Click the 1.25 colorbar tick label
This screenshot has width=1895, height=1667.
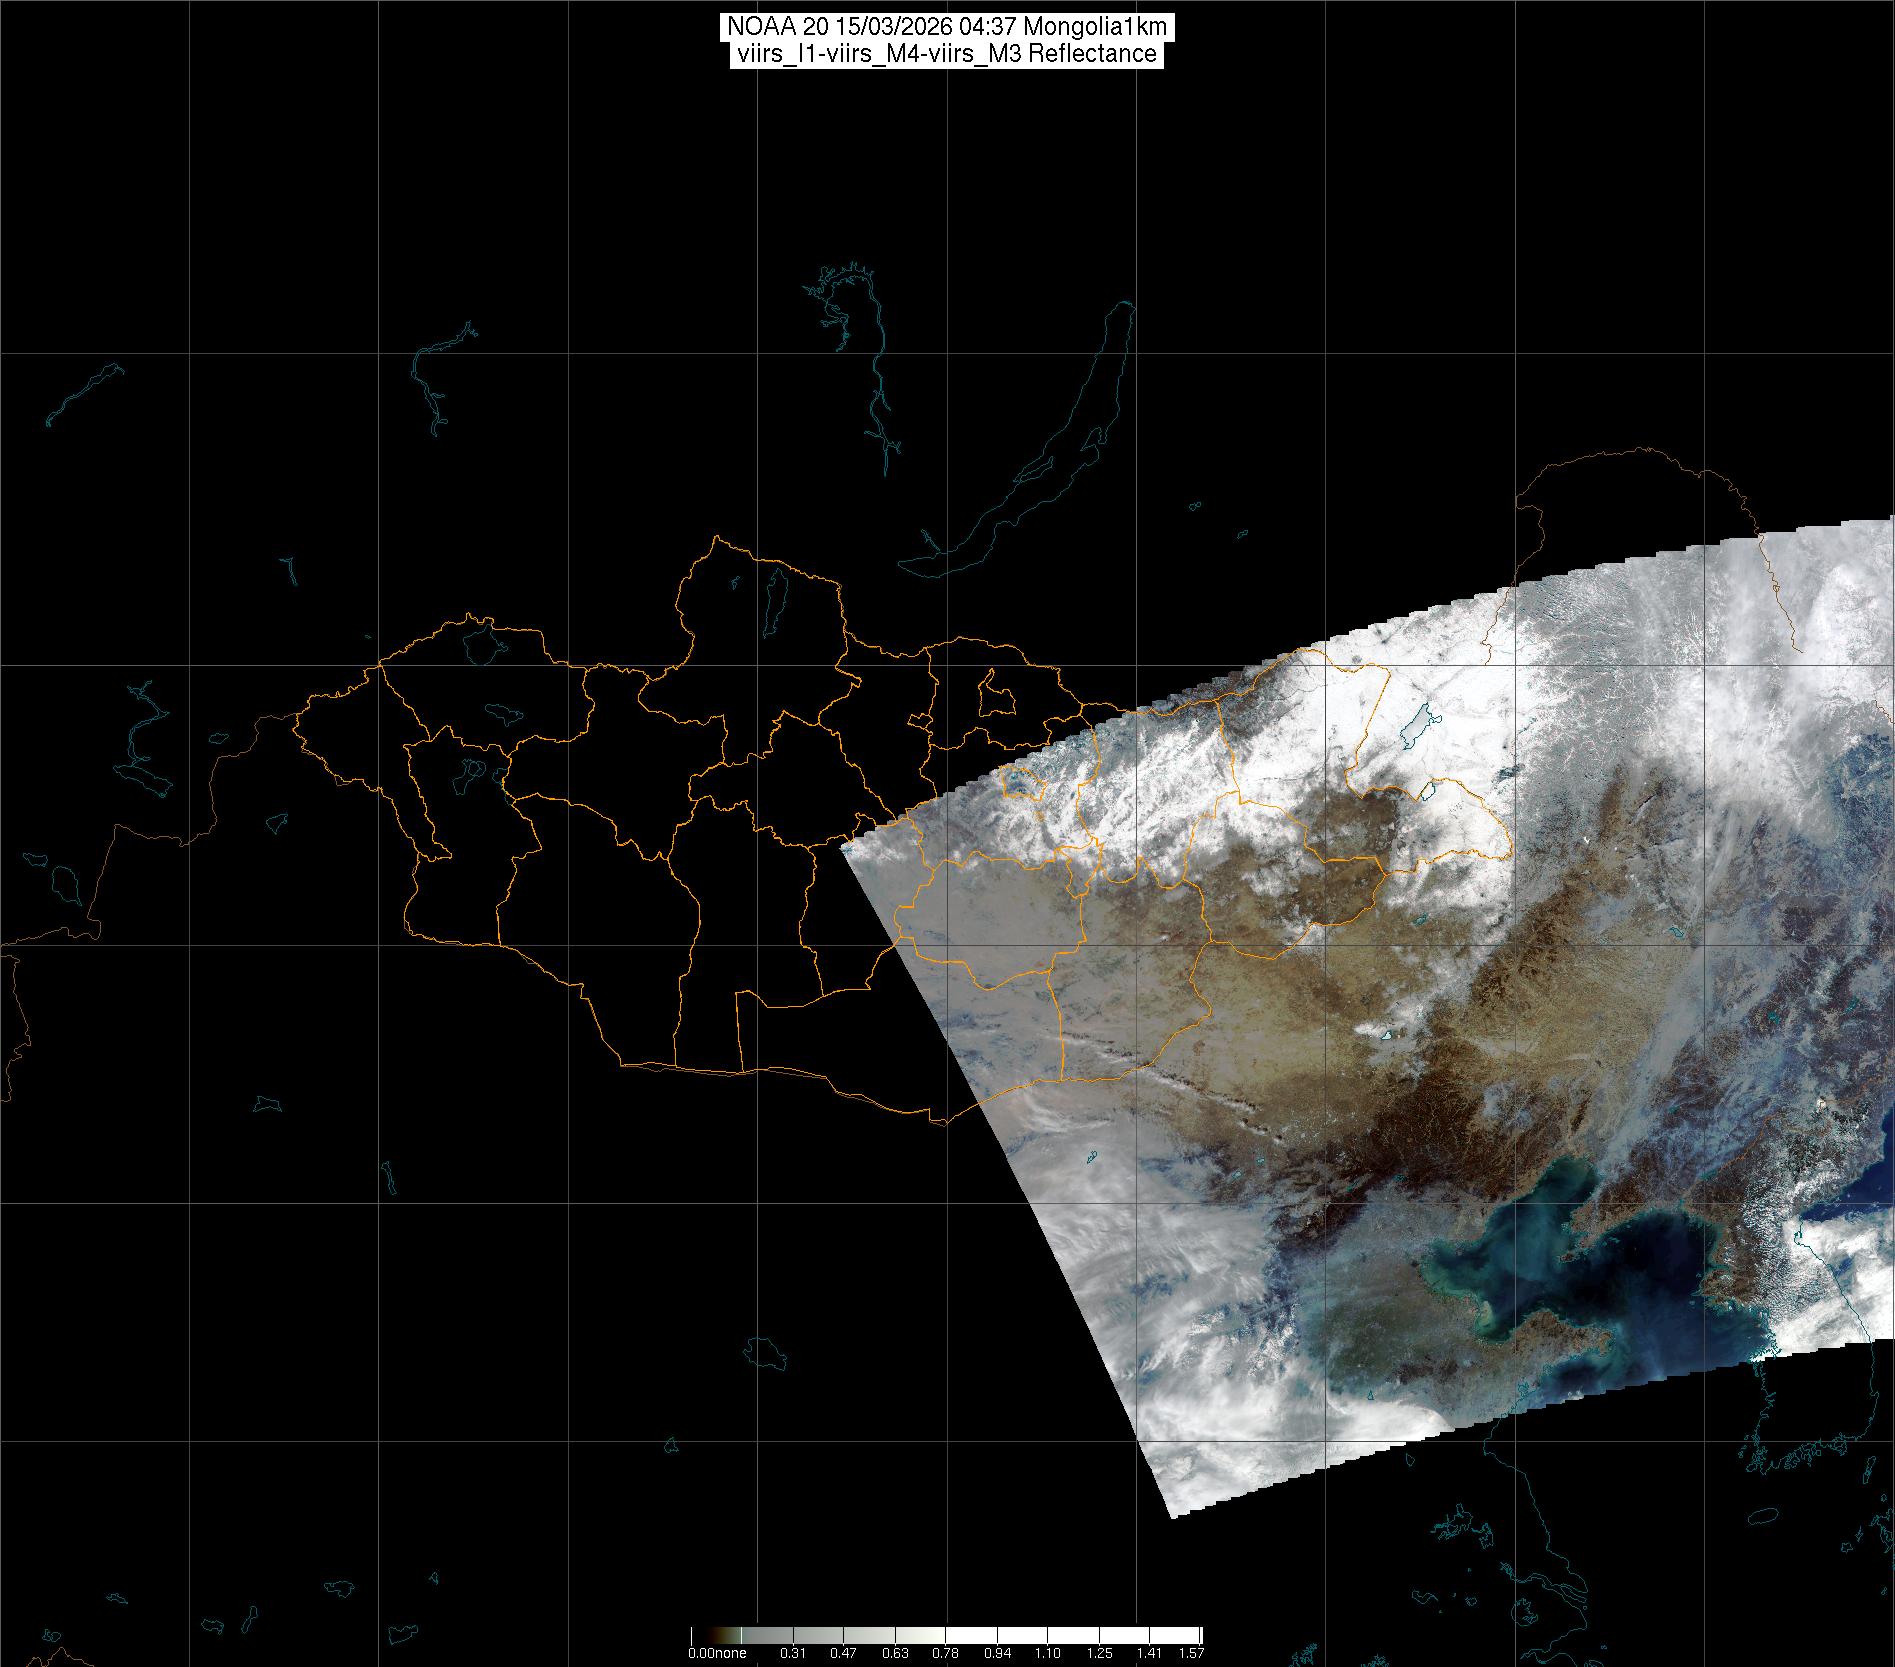tap(1098, 1653)
